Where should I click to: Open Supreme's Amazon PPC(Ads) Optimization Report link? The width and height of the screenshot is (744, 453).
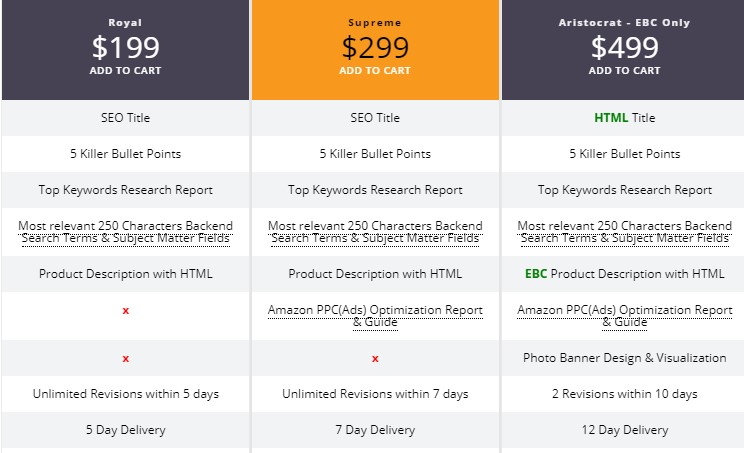coord(375,316)
